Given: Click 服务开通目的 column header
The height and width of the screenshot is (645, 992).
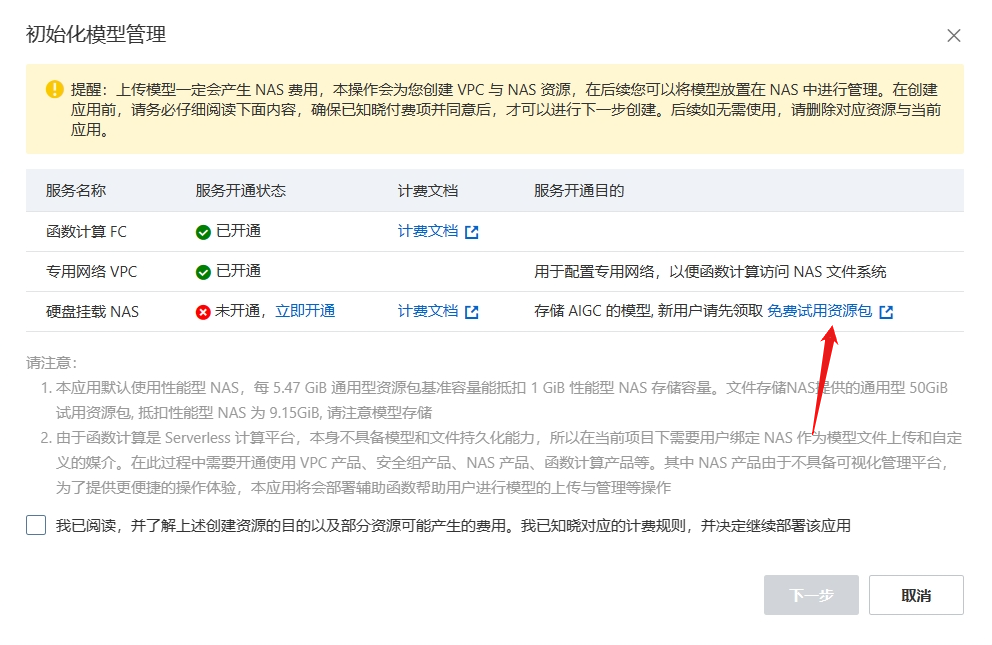Looking at the screenshot, I should point(579,190).
